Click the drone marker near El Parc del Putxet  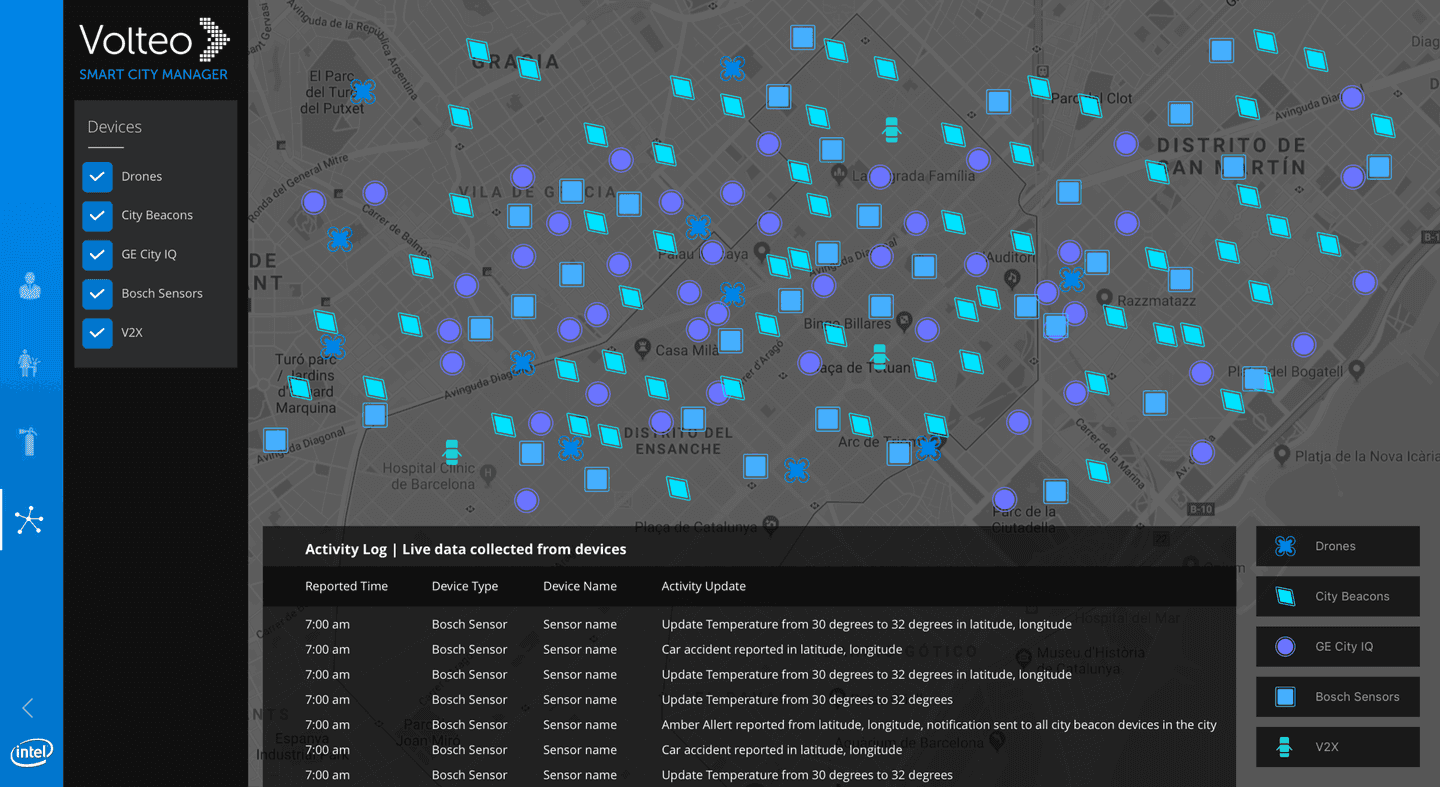363,92
